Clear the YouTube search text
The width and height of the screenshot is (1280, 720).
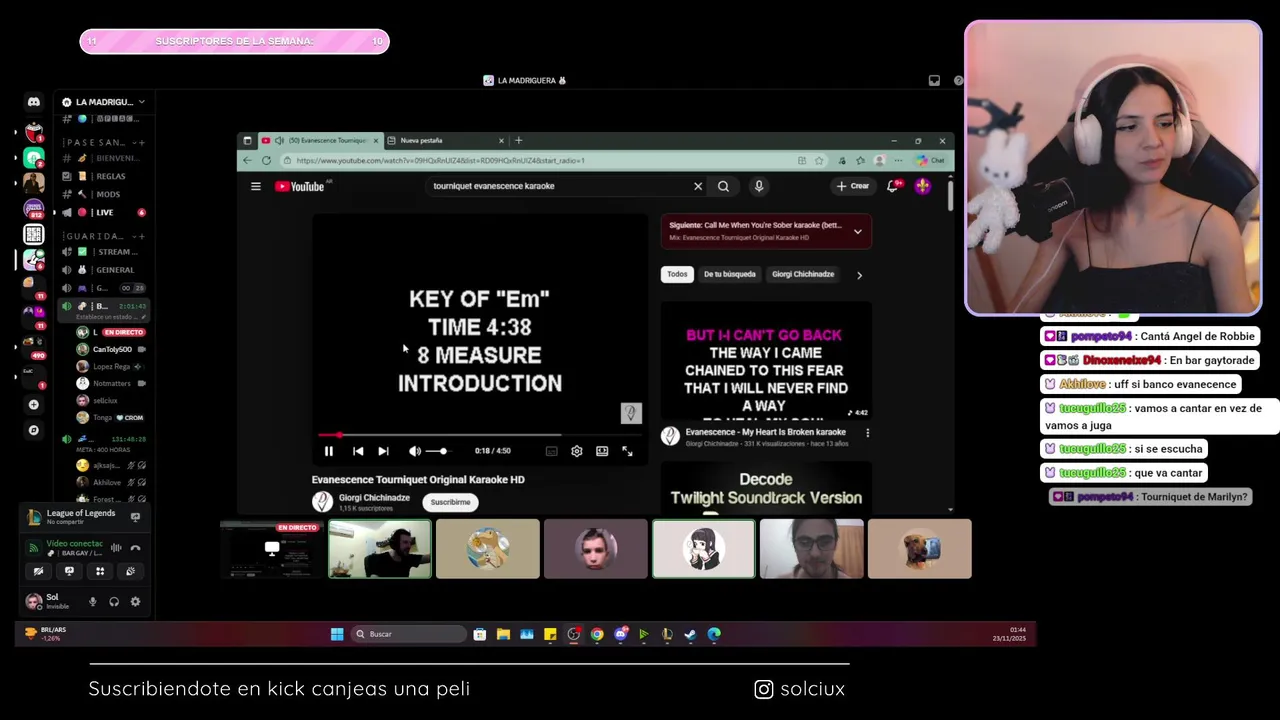tap(698, 186)
